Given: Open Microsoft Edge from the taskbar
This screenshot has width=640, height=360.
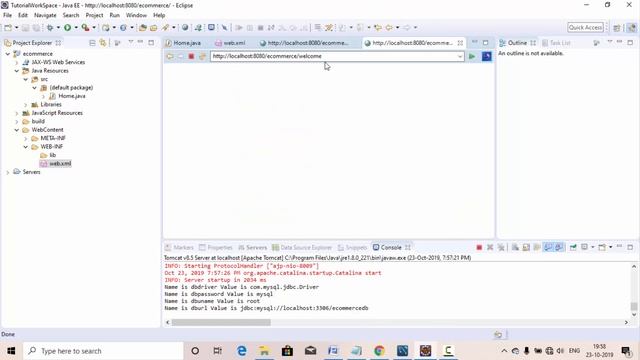Looking at the screenshot, I should [242, 351].
